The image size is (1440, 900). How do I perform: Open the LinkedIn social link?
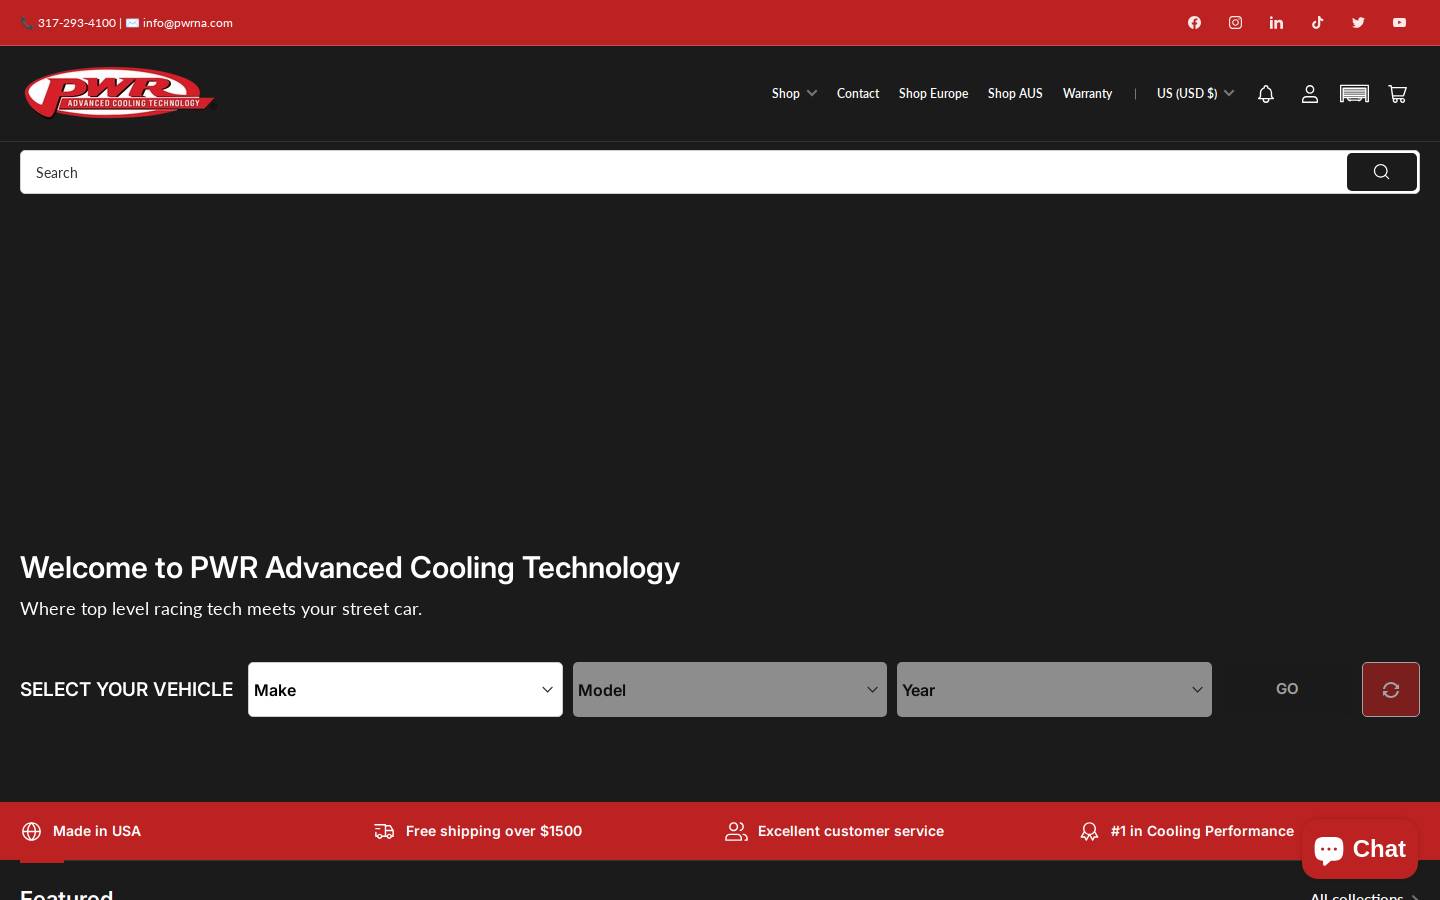coord(1276,22)
